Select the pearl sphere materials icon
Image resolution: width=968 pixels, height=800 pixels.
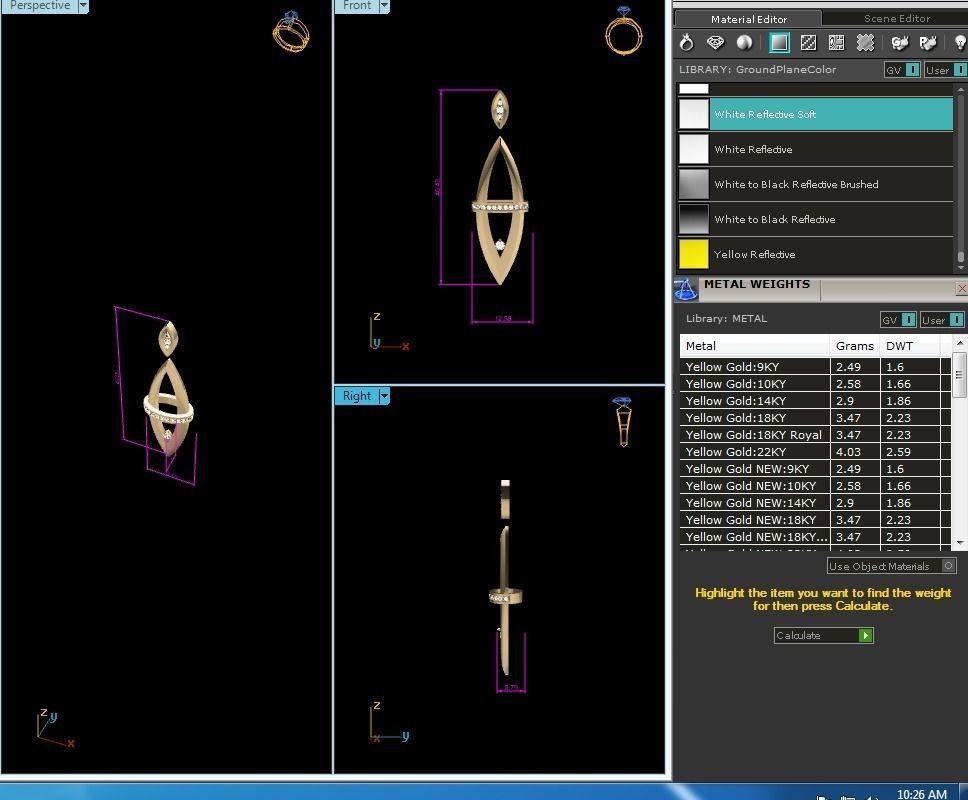745,43
